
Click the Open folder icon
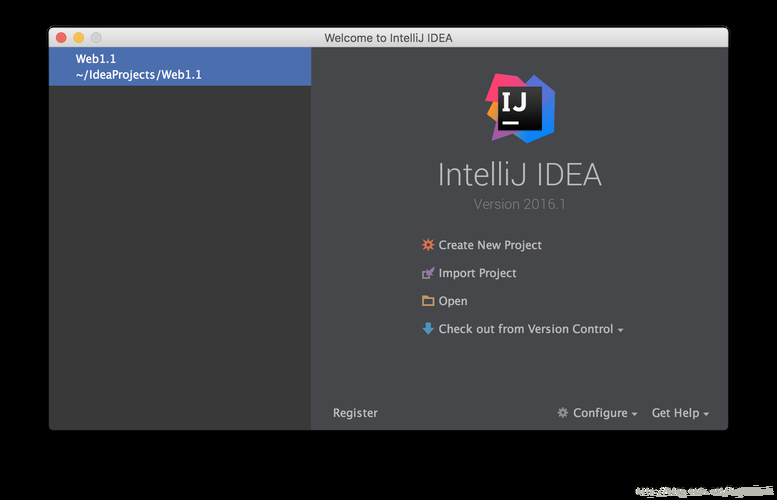pyautogui.click(x=428, y=301)
